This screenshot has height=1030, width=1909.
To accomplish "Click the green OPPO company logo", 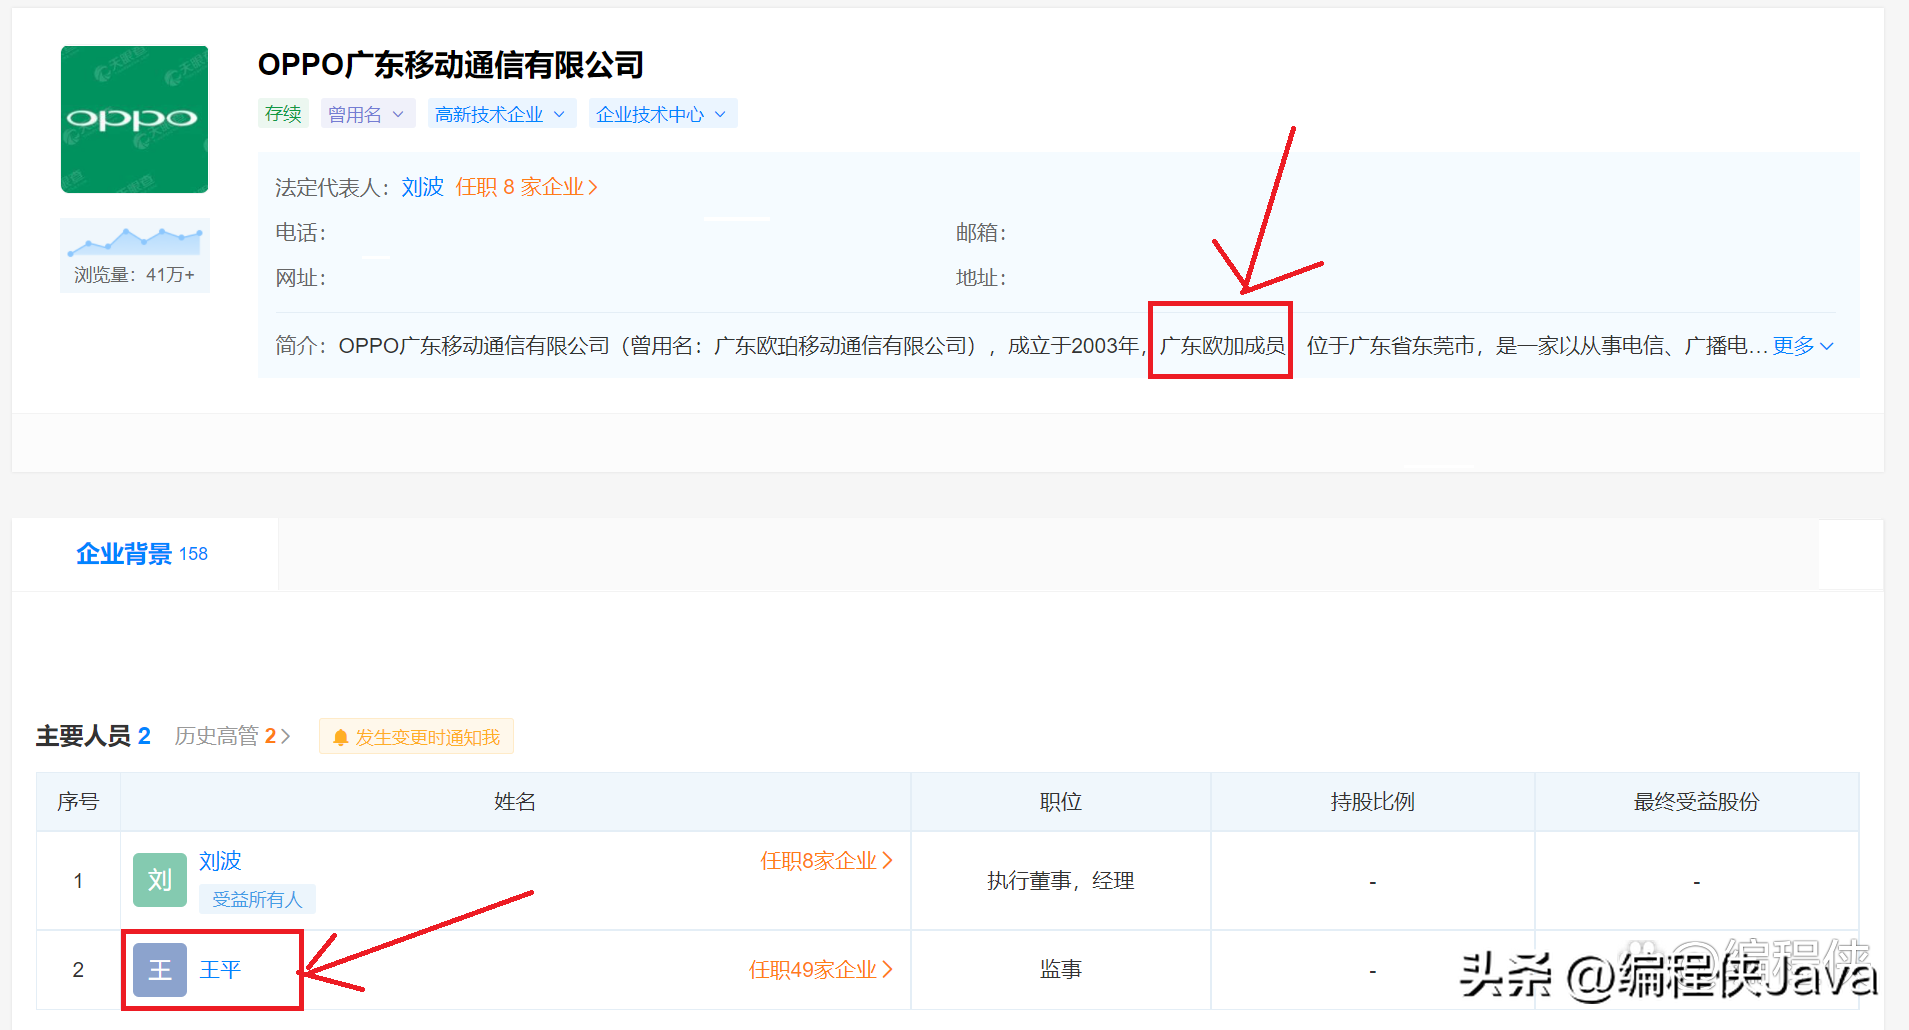I will [x=134, y=119].
